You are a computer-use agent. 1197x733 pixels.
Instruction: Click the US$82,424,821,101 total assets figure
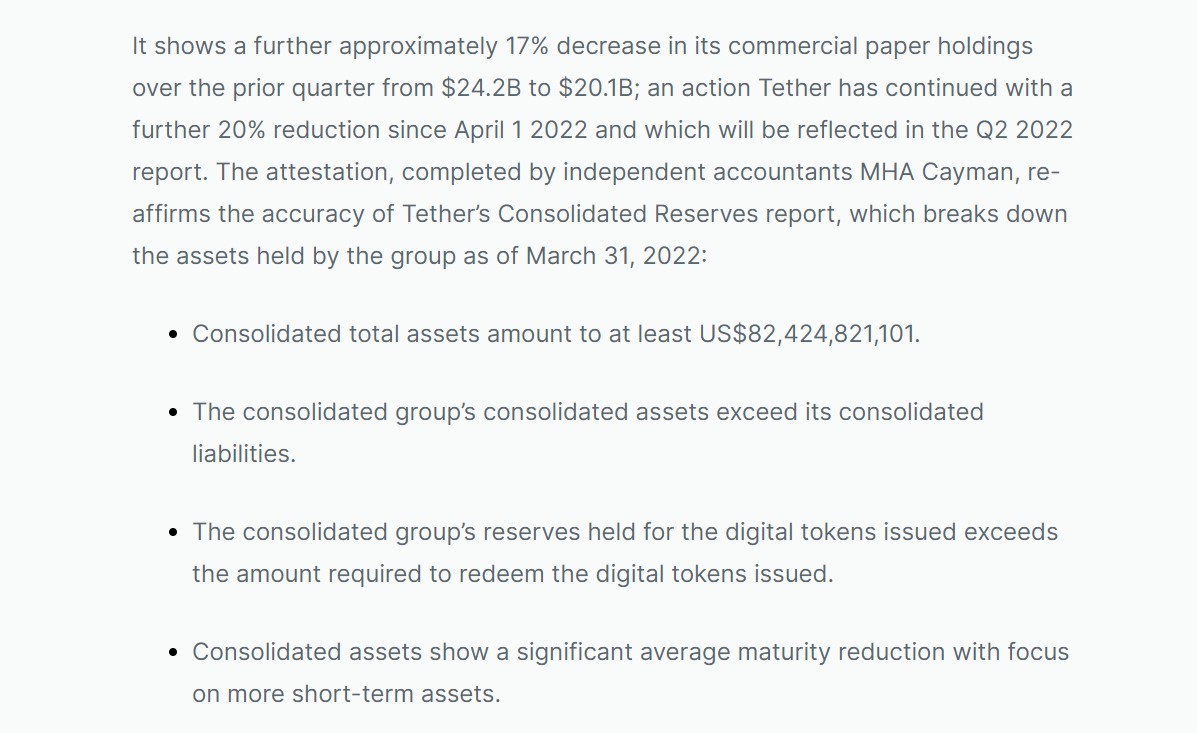pyautogui.click(x=809, y=334)
